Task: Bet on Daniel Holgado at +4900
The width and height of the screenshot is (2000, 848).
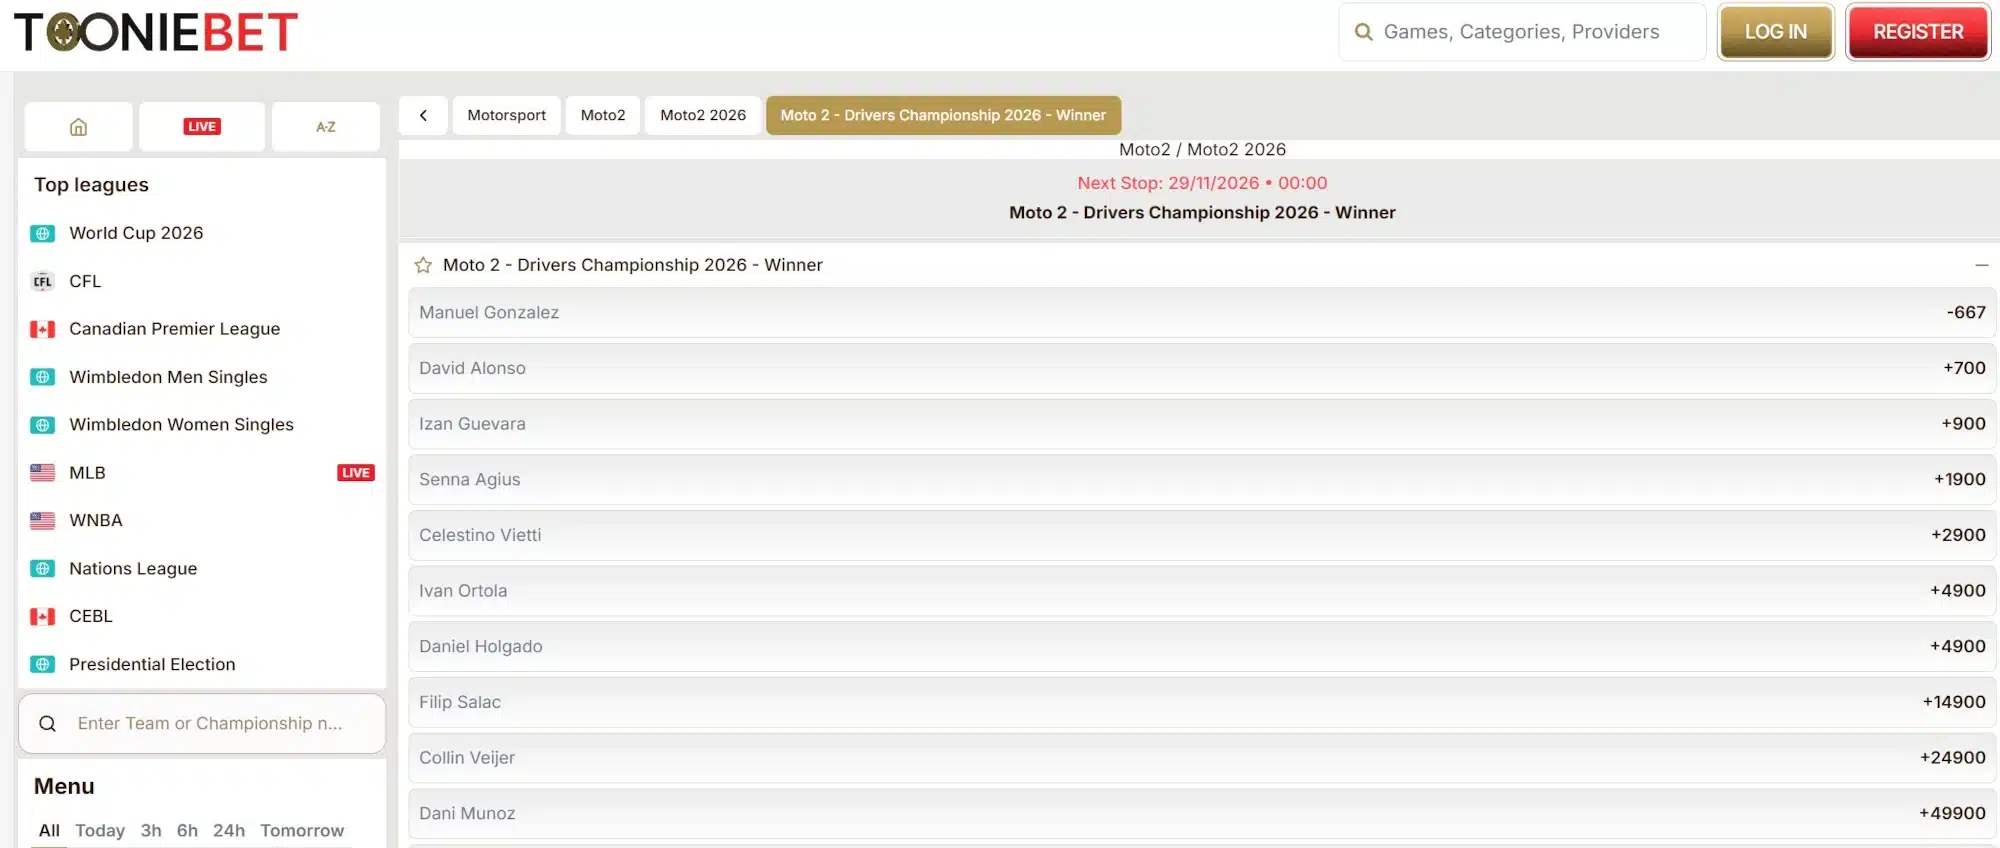Action: (1202, 647)
